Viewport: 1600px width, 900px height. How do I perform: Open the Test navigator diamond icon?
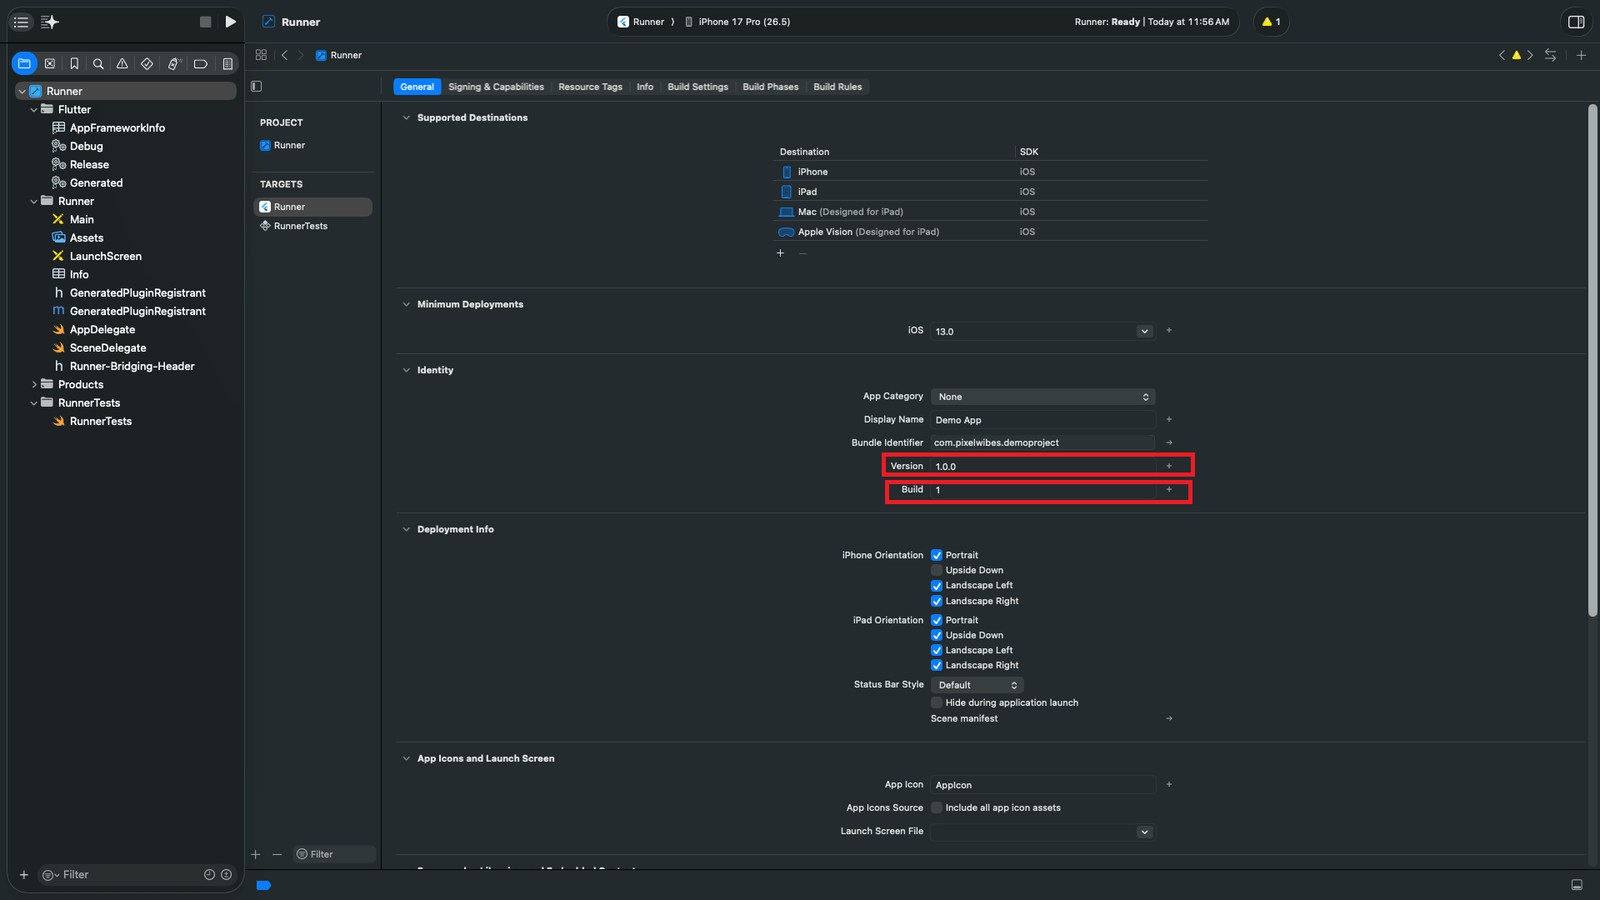[x=147, y=63]
